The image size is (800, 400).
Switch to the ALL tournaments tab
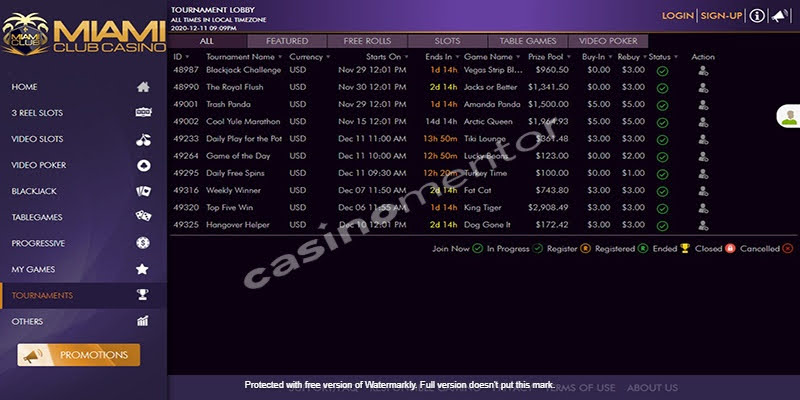click(207, 41)
